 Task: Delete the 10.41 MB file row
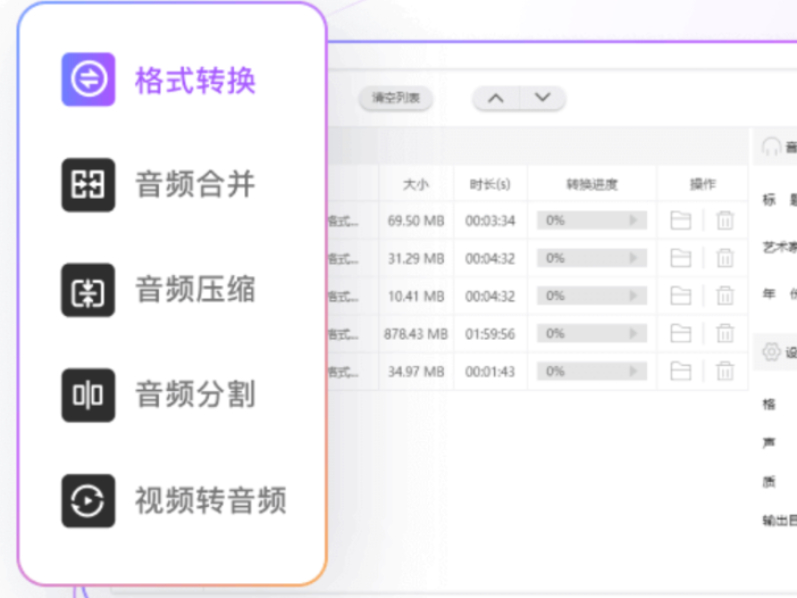(x=725, y=296)
